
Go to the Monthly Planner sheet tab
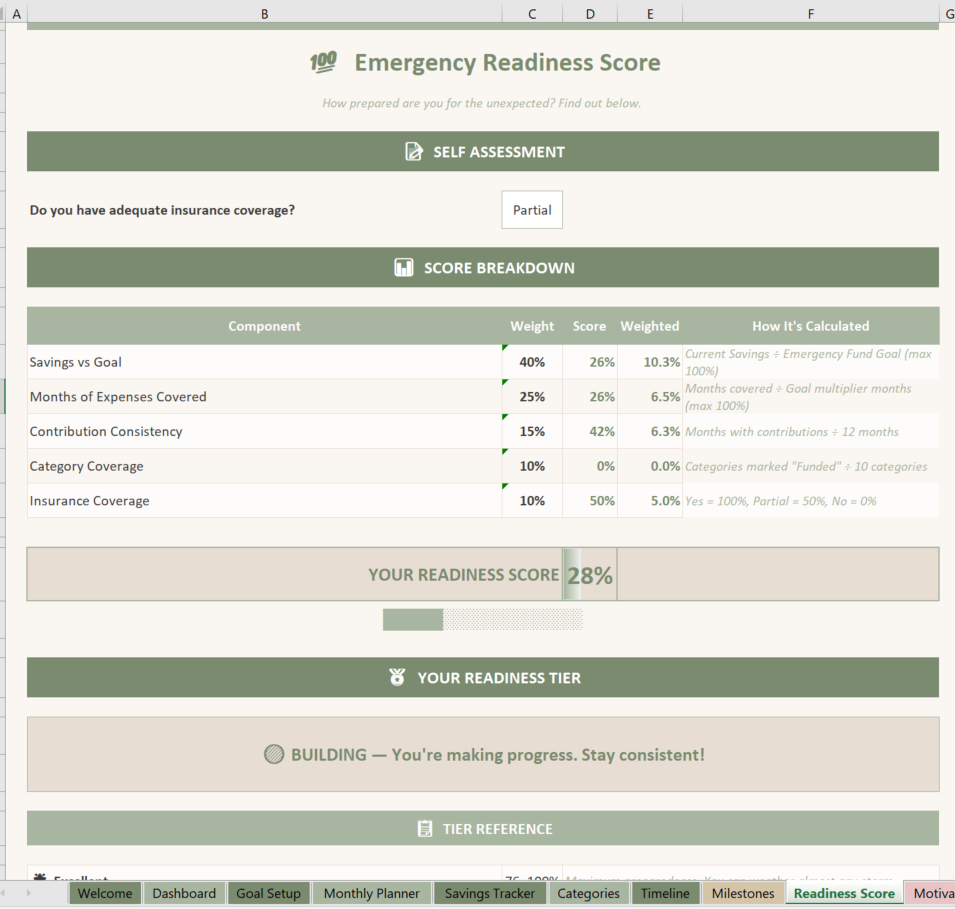(x=372, y=893)
